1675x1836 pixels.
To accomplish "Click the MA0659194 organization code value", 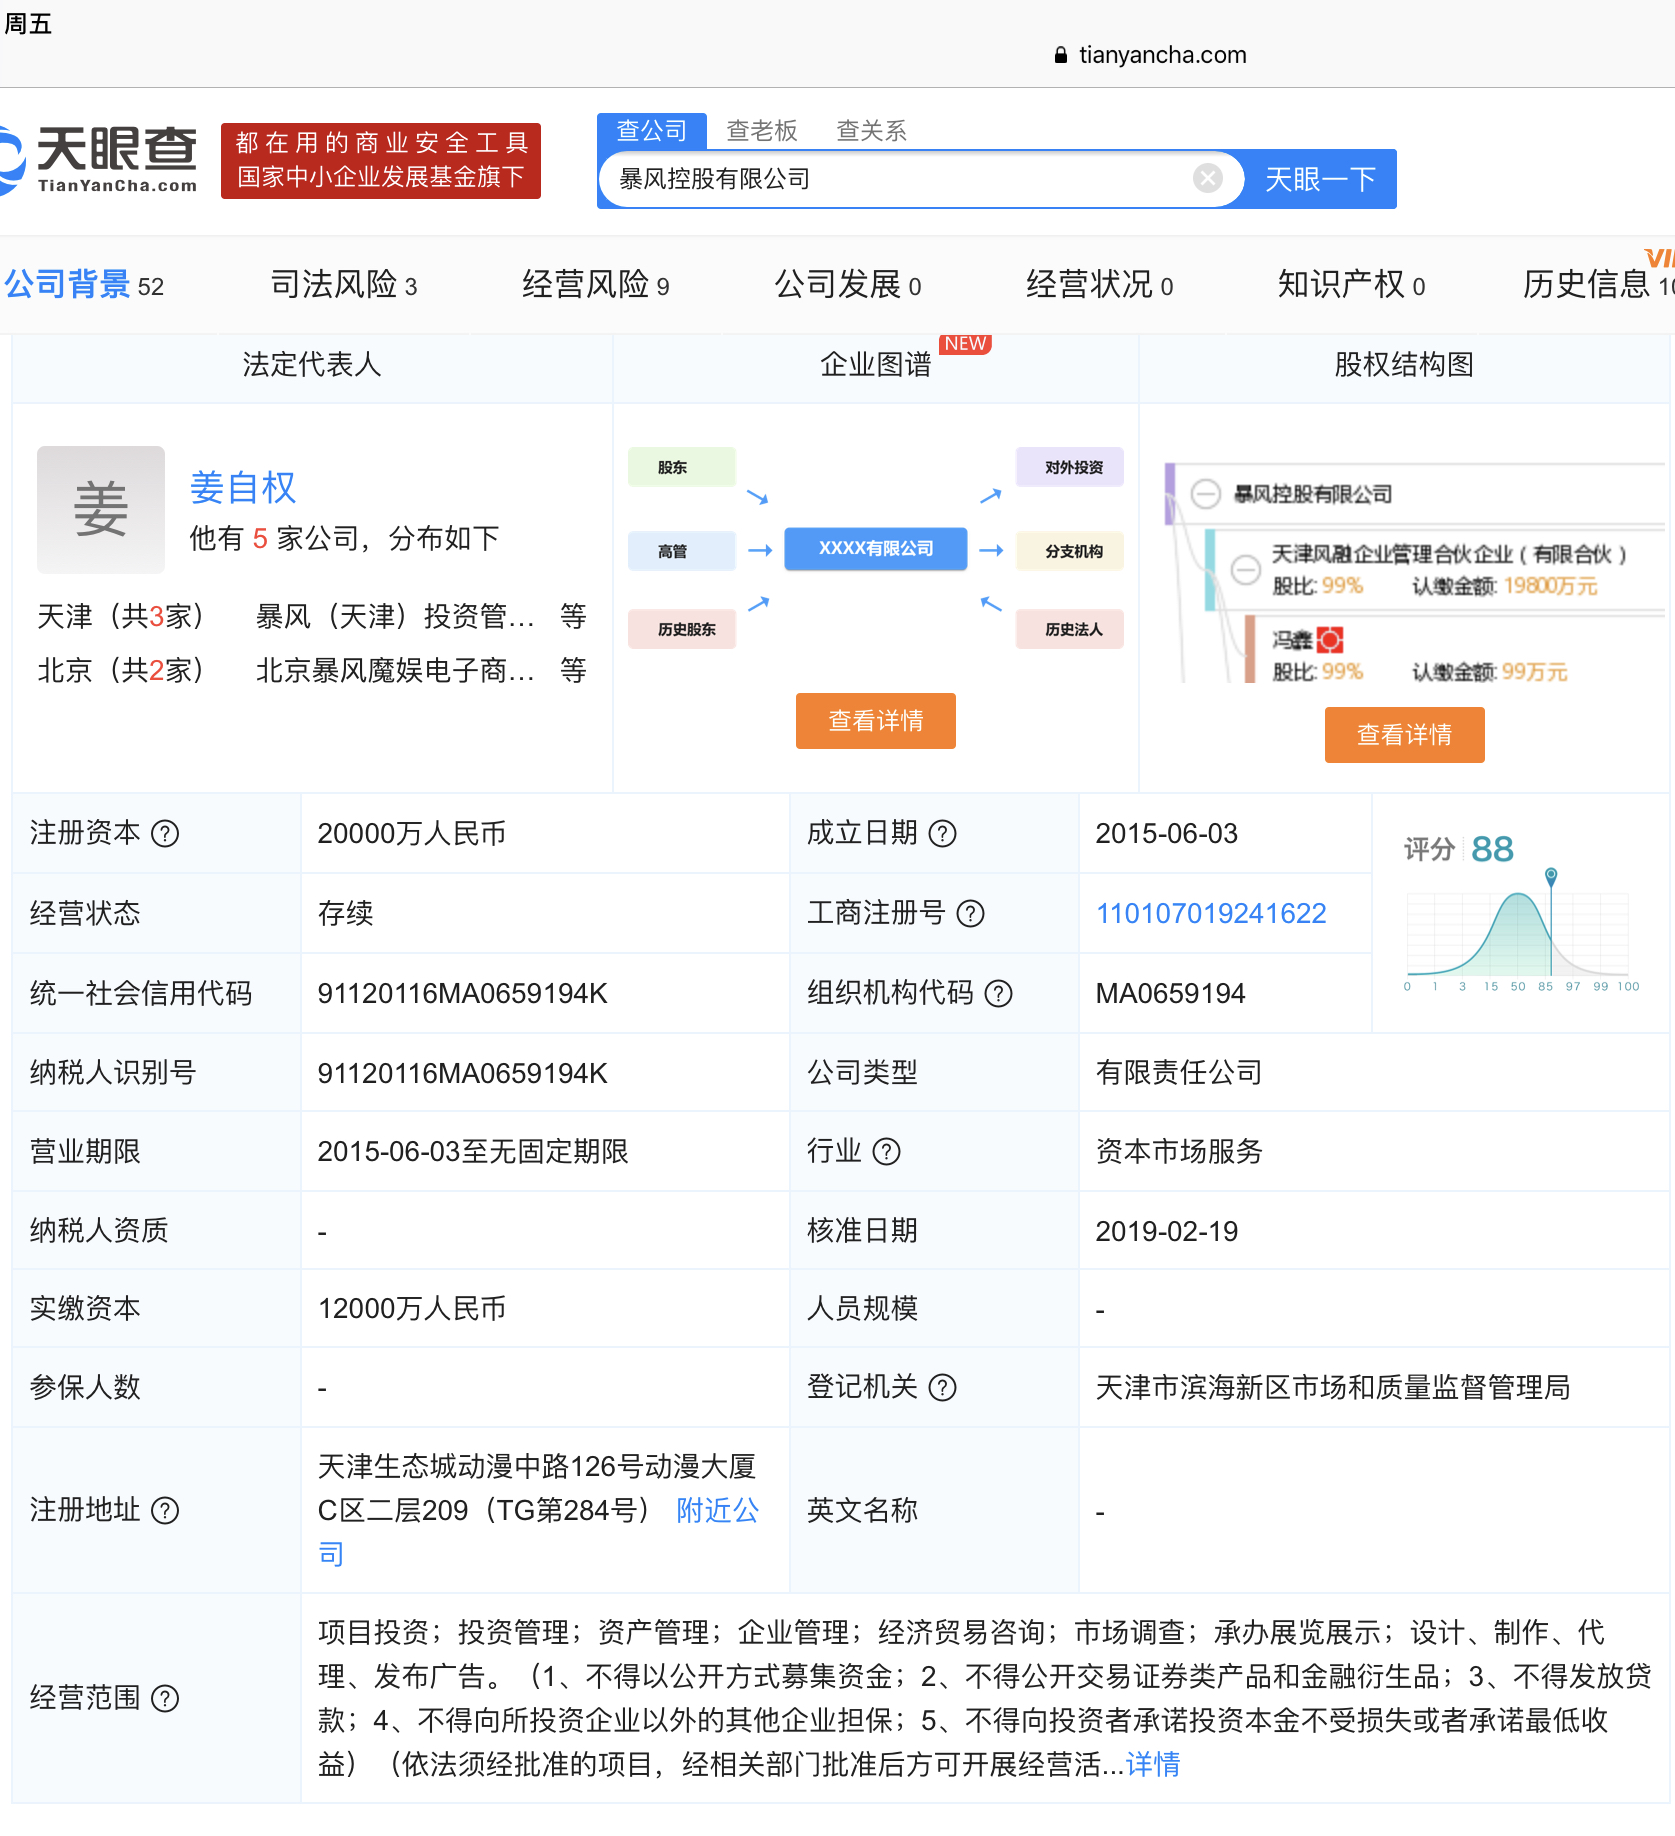I will pos(1171,993).
